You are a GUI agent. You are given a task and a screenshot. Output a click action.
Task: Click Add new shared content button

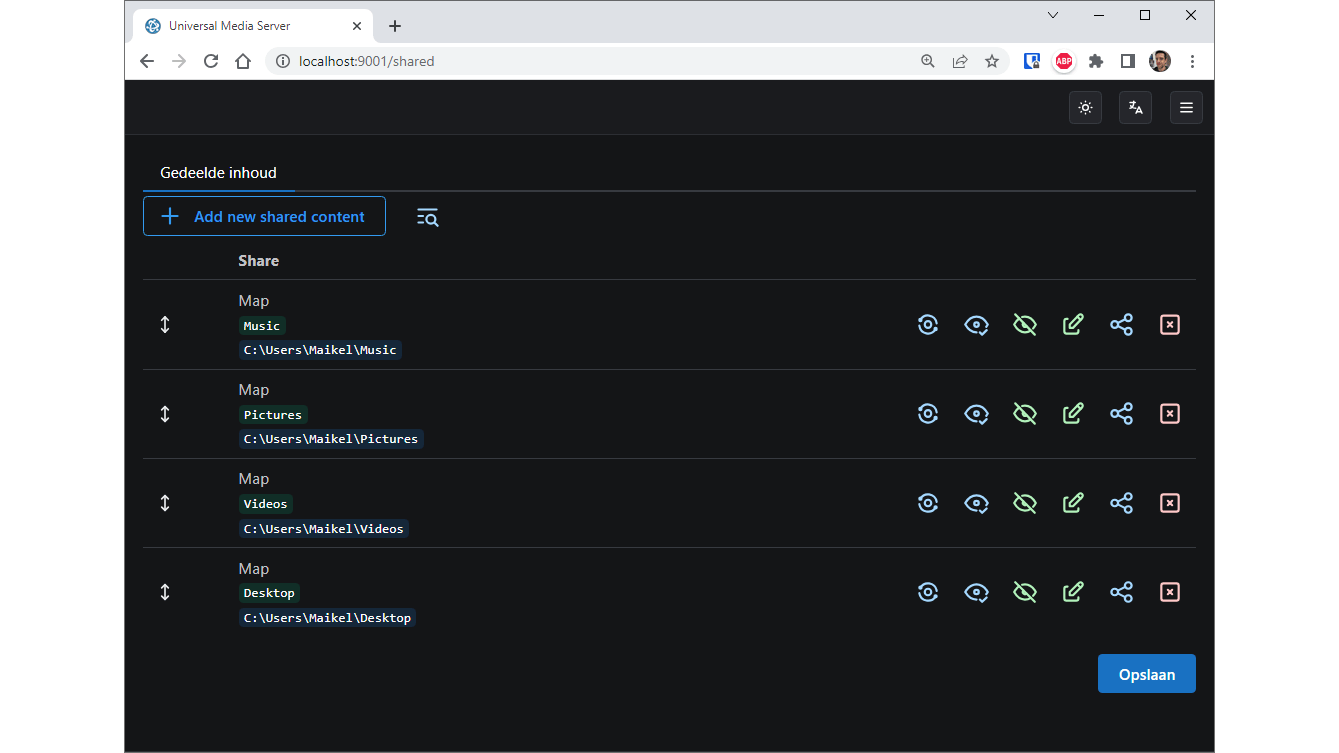tap(264, 217)
